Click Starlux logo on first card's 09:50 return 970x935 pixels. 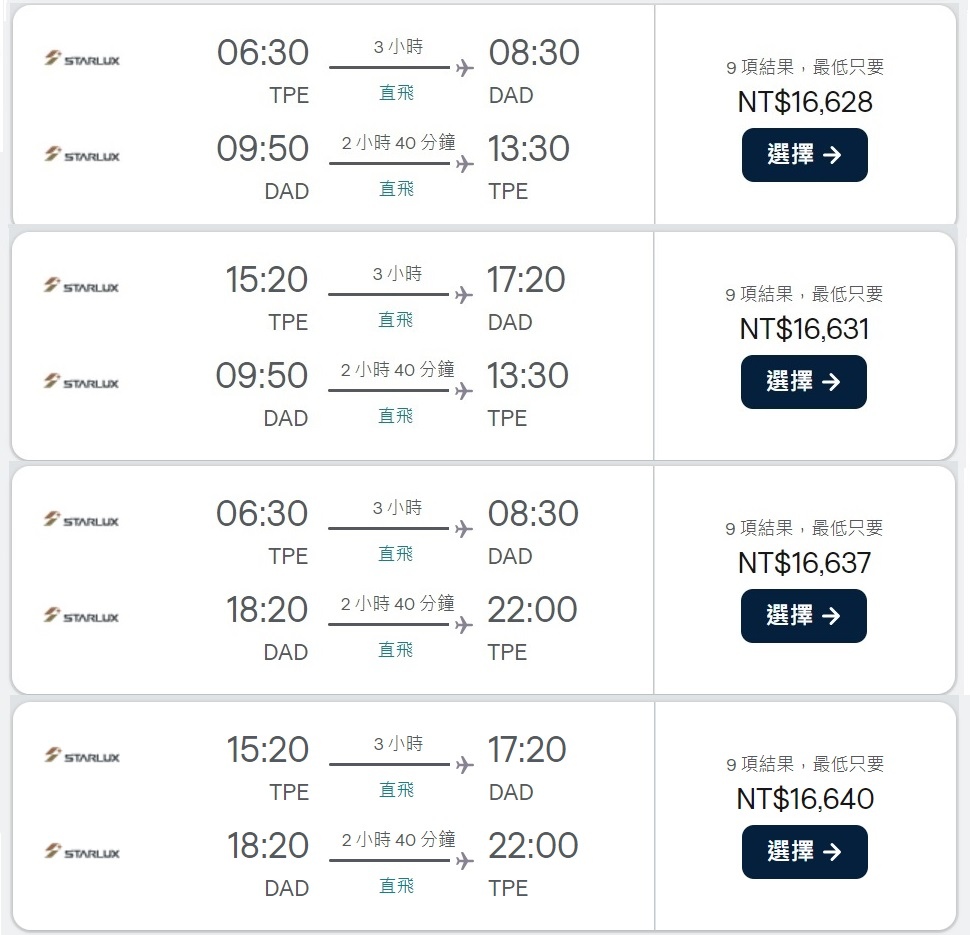click(82, 155)
